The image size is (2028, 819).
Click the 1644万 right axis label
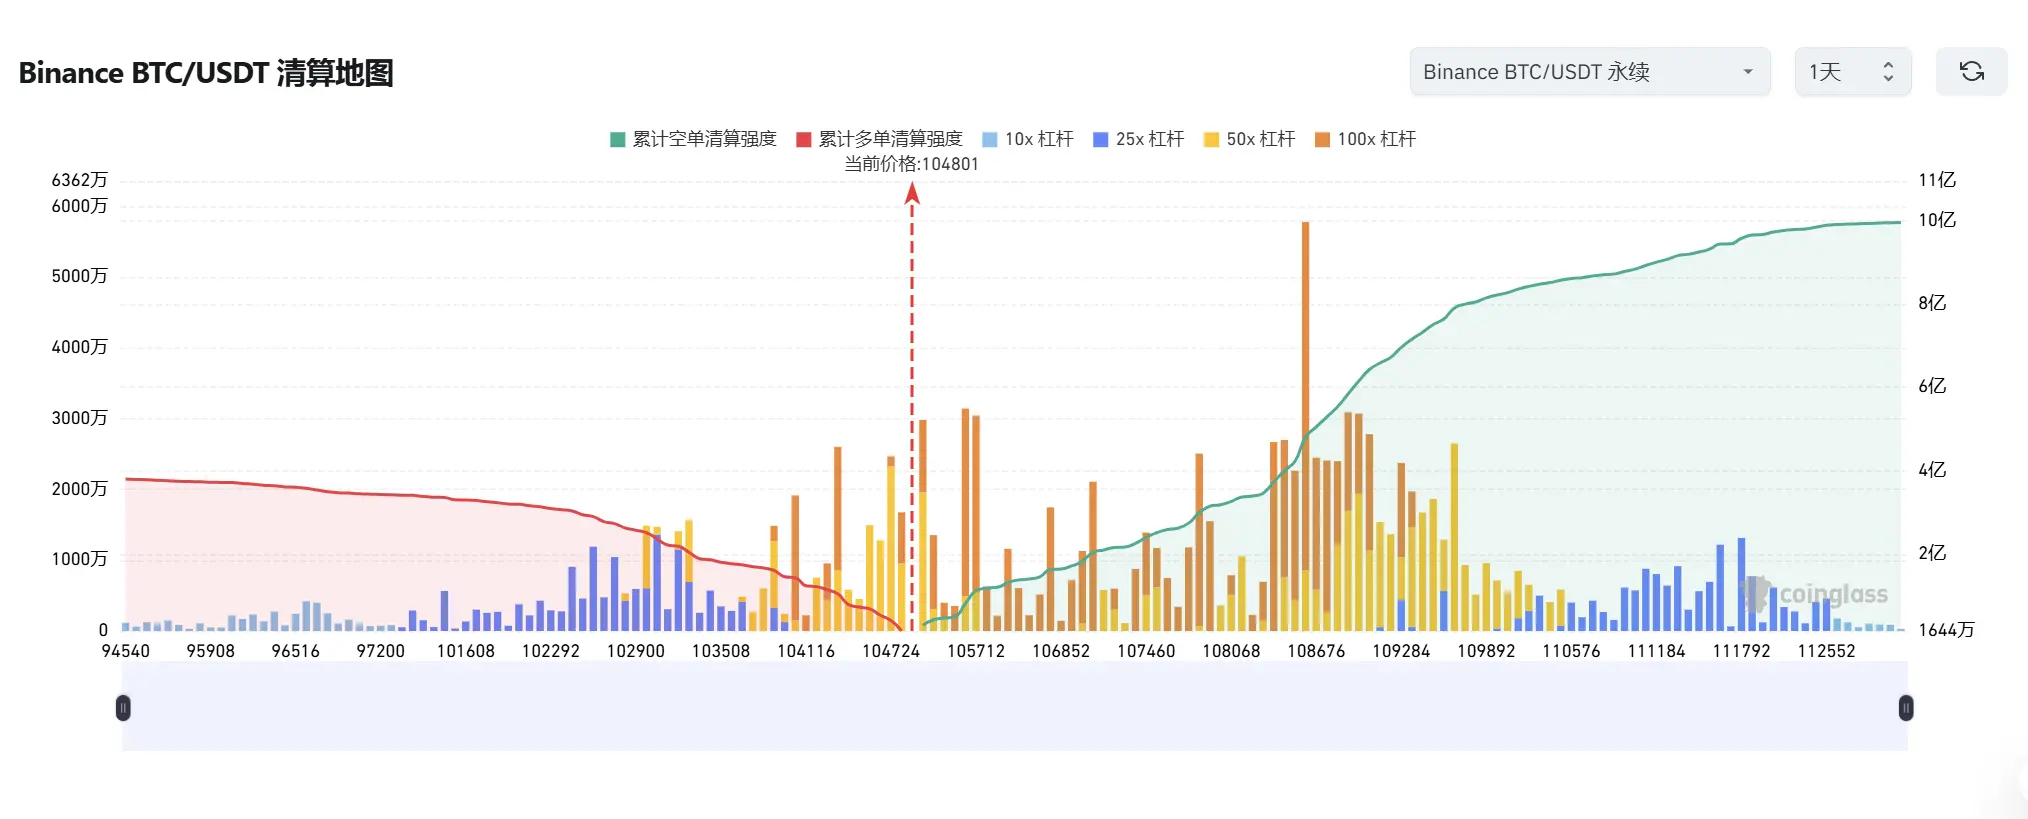(1946, 630)
